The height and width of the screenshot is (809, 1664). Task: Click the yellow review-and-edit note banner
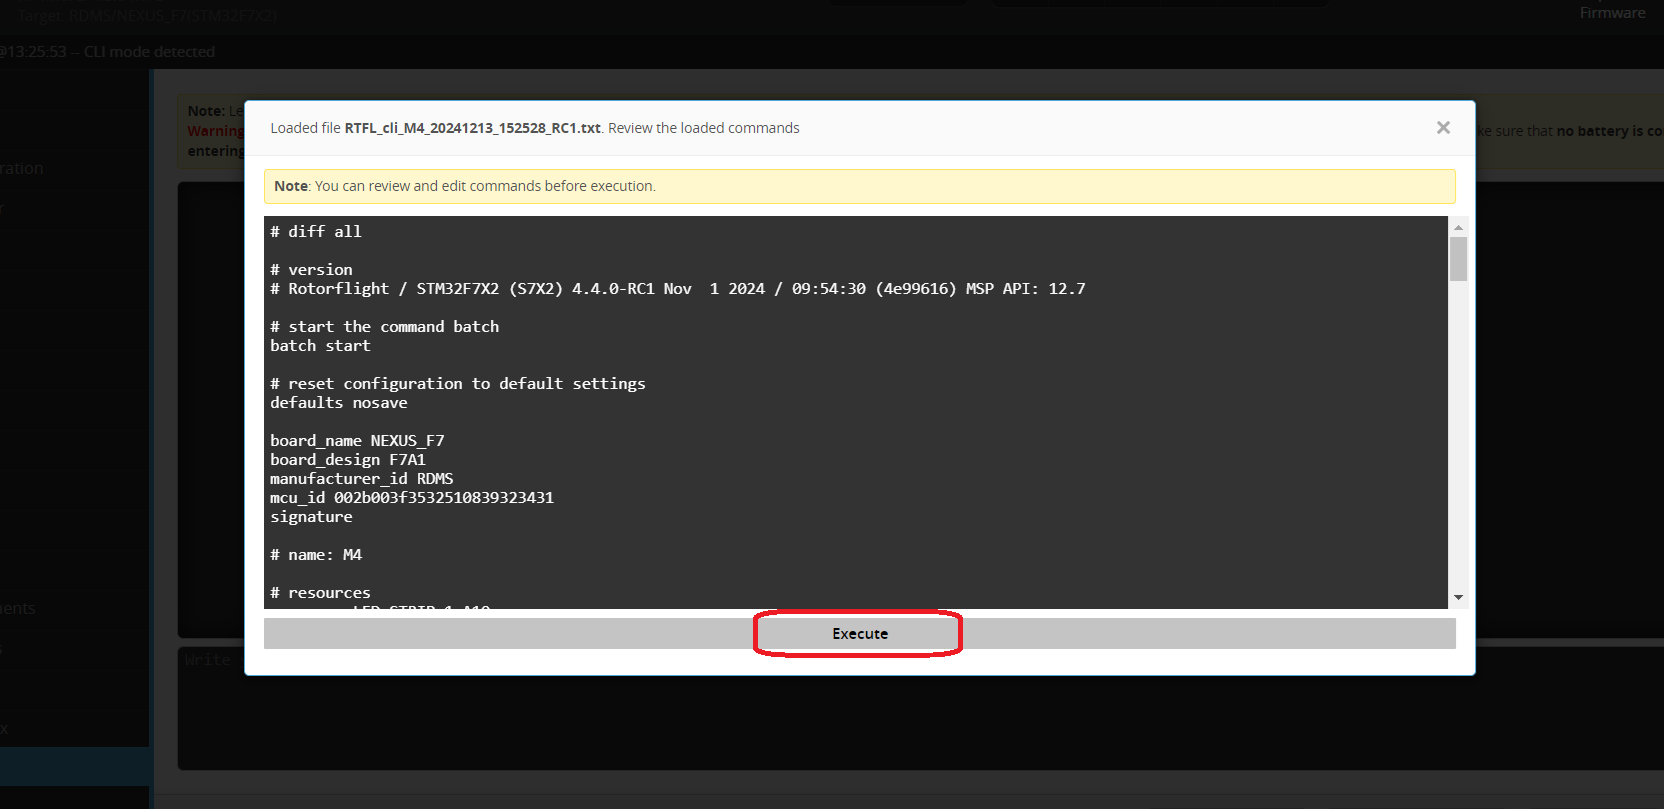859,186
